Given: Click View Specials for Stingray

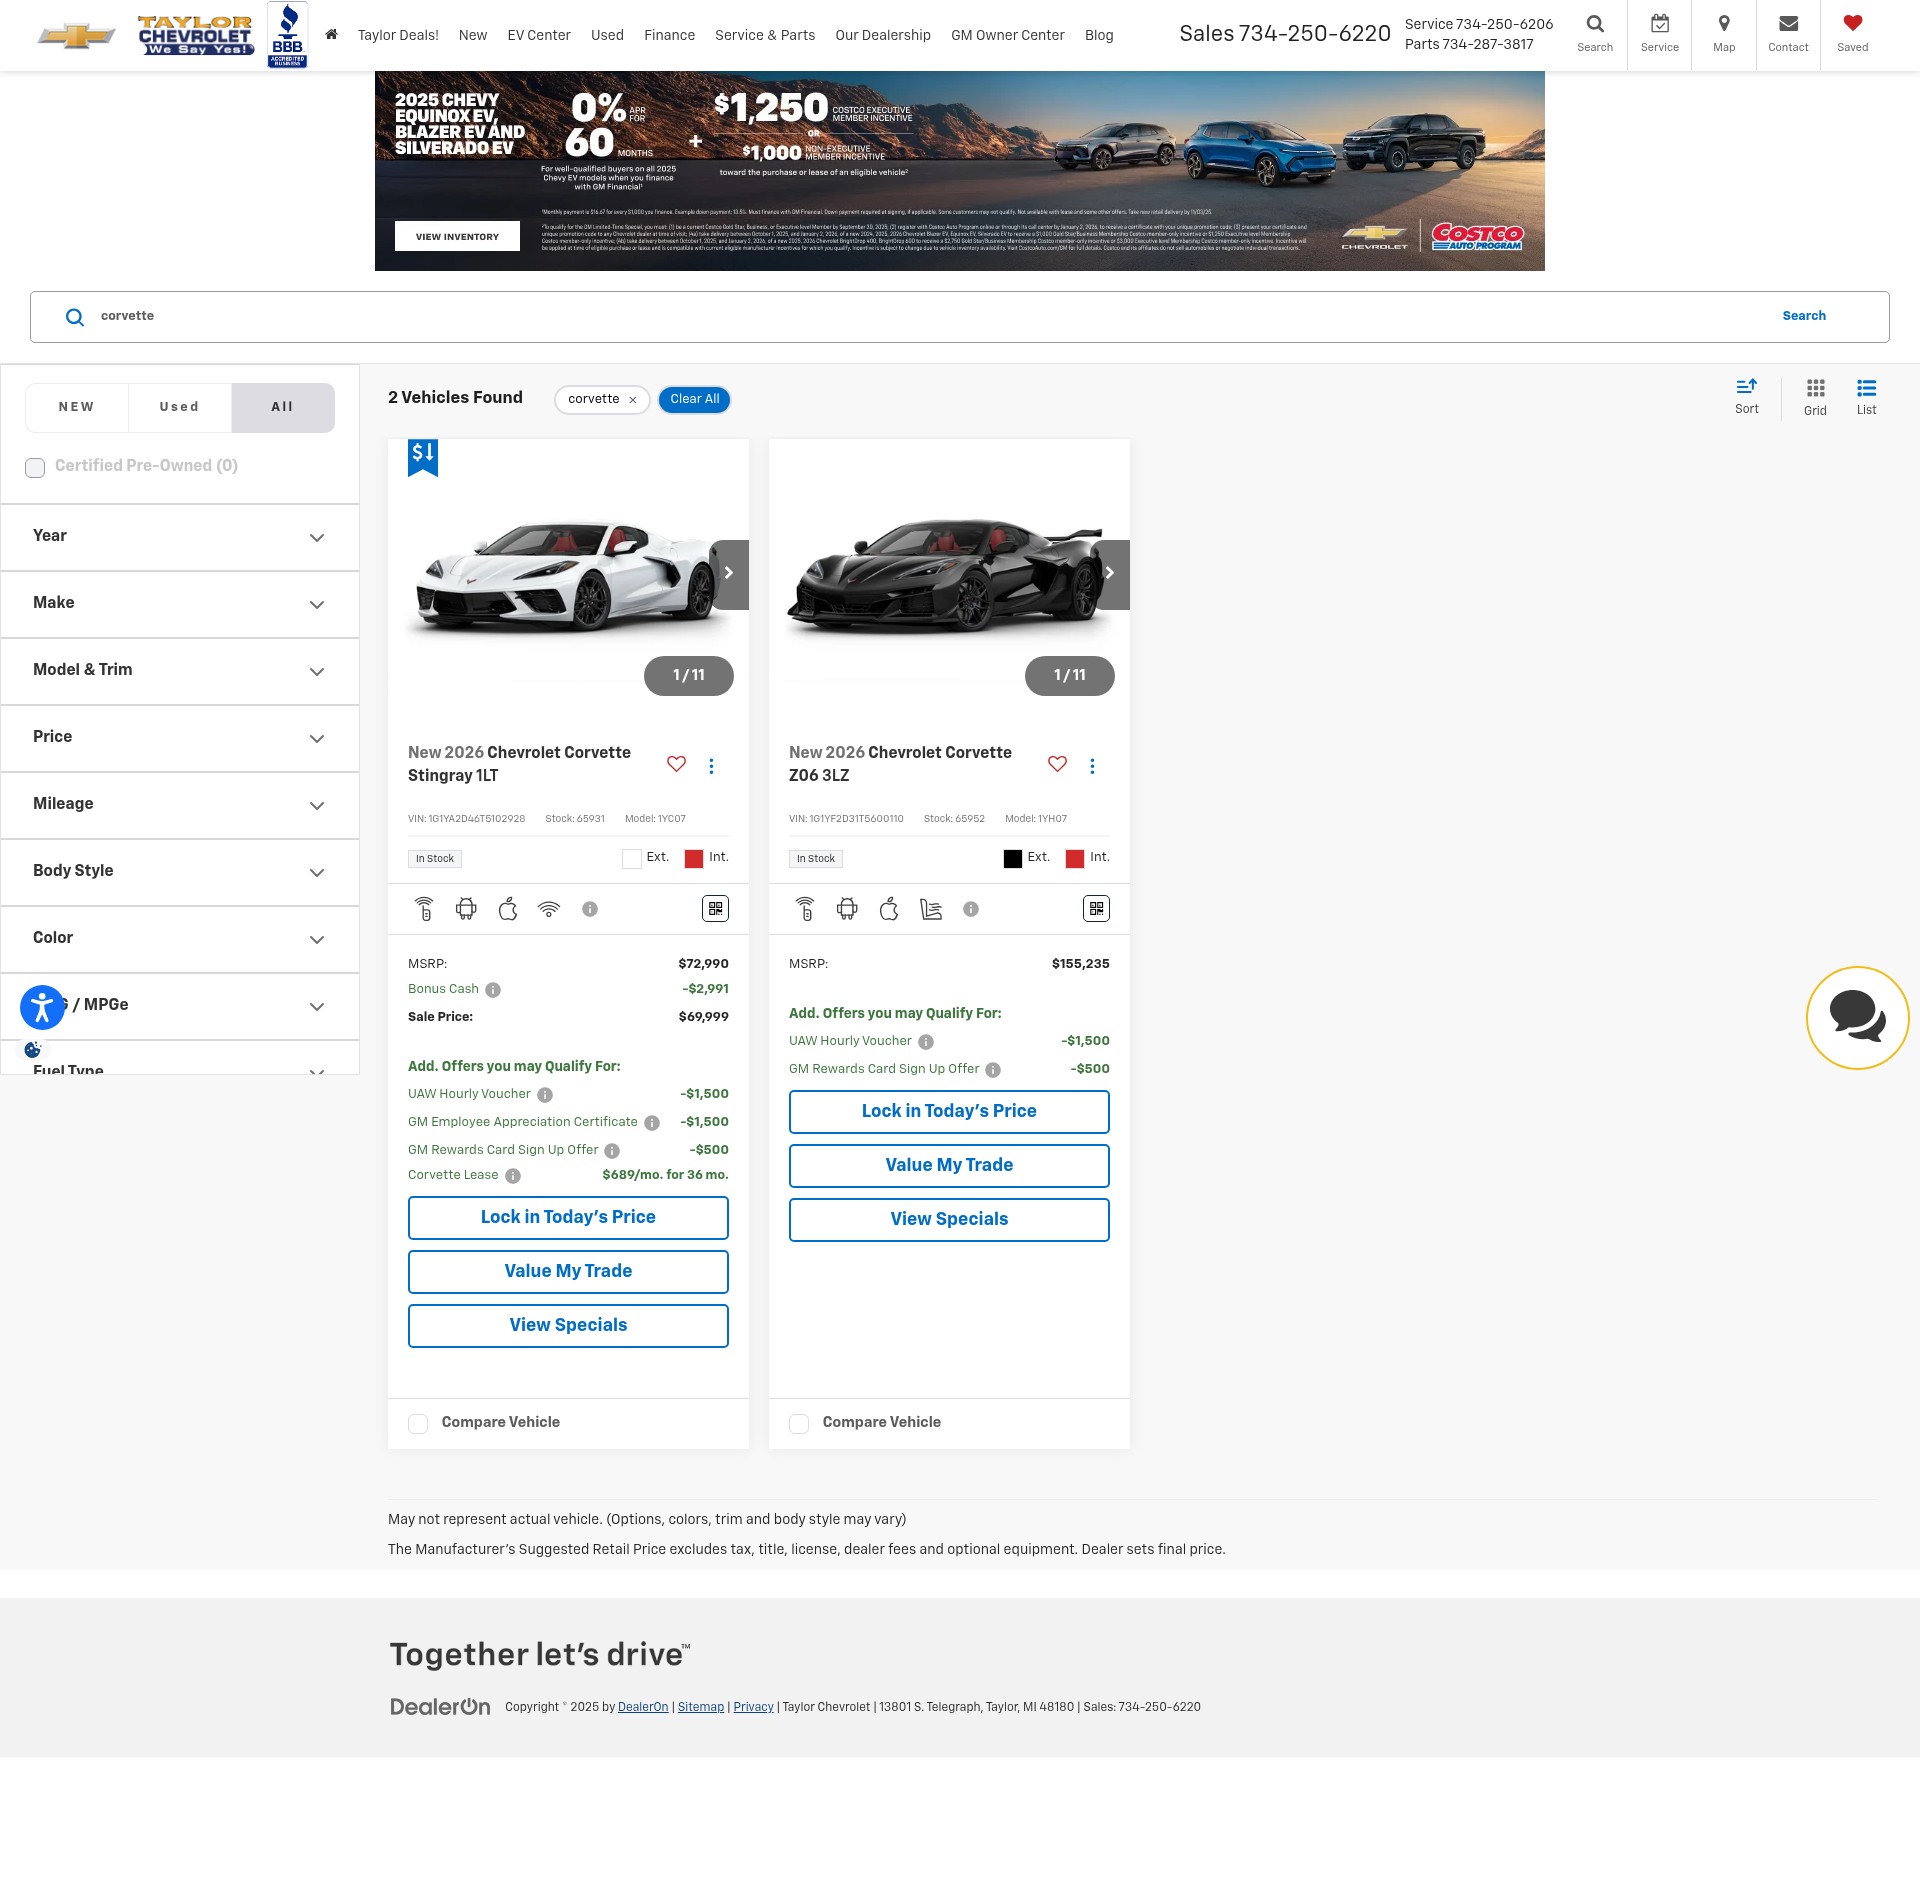Looking at the screenshot, I should pyautogui.click(x=568, y=1326).
